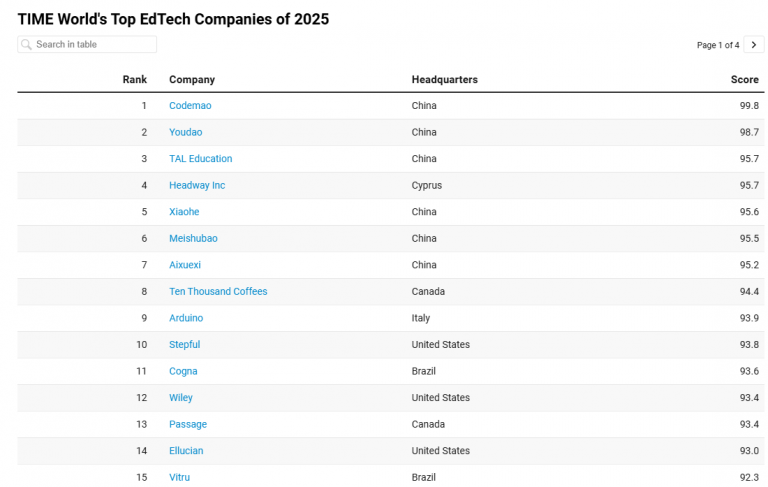Viewport: 768px width, 487px height.
Task: Open the Cogna company link
Action: [x=183, y=371]
